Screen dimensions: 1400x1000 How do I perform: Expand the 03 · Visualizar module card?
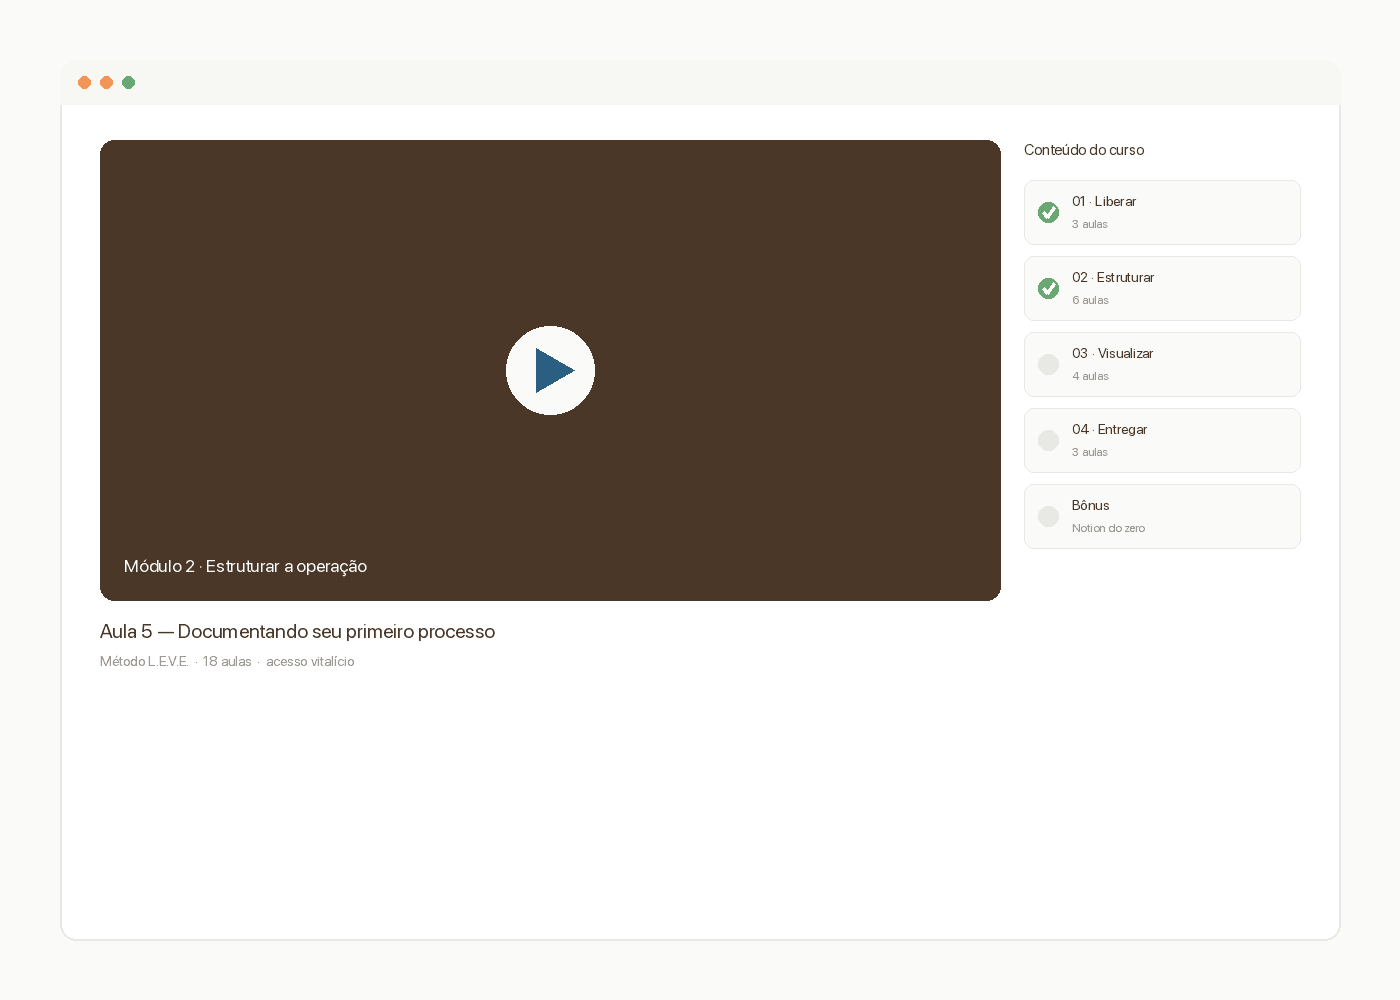(1162, 364)
